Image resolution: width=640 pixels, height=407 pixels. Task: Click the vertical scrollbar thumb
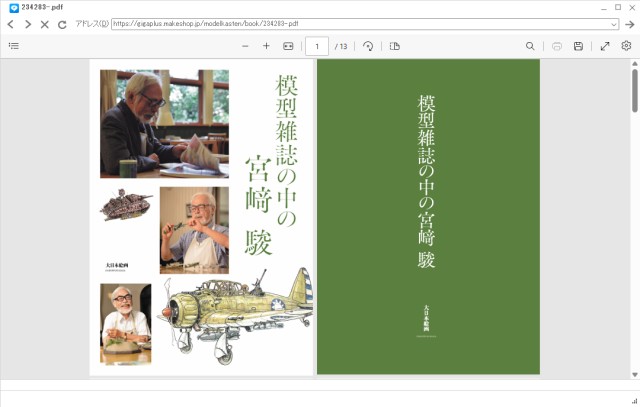(635, 90)
